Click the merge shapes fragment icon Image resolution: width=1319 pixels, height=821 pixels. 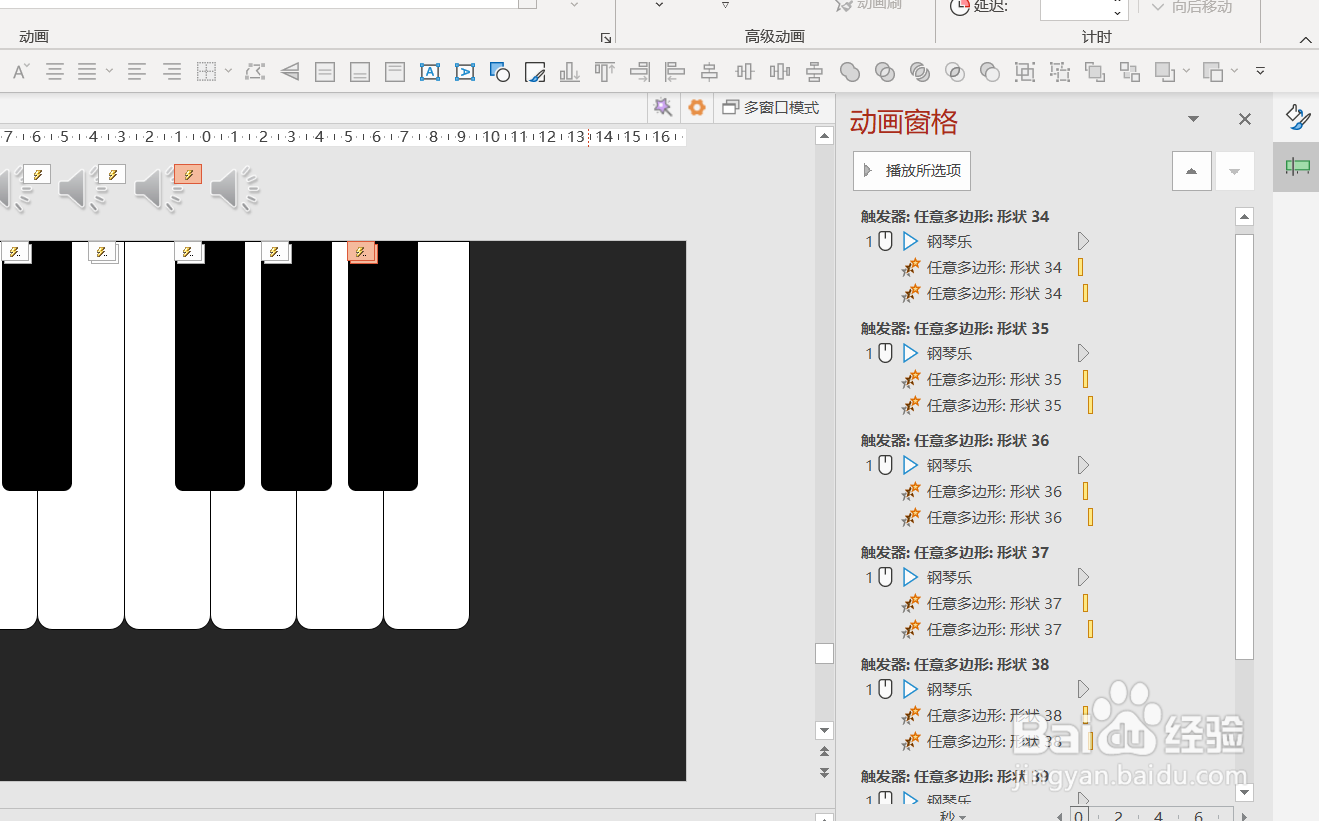(920, 72)
